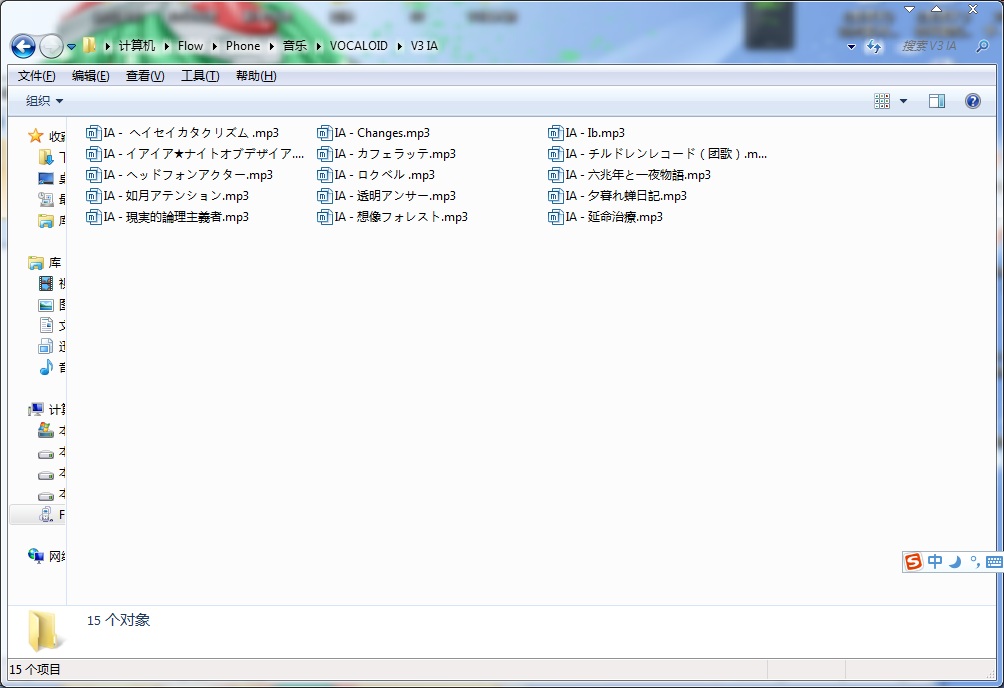Select file IA - イアイア★ナイトオブデザイア
Image resolution: width=1004 pixels, height=688 pixels.
tap(195, 154)
